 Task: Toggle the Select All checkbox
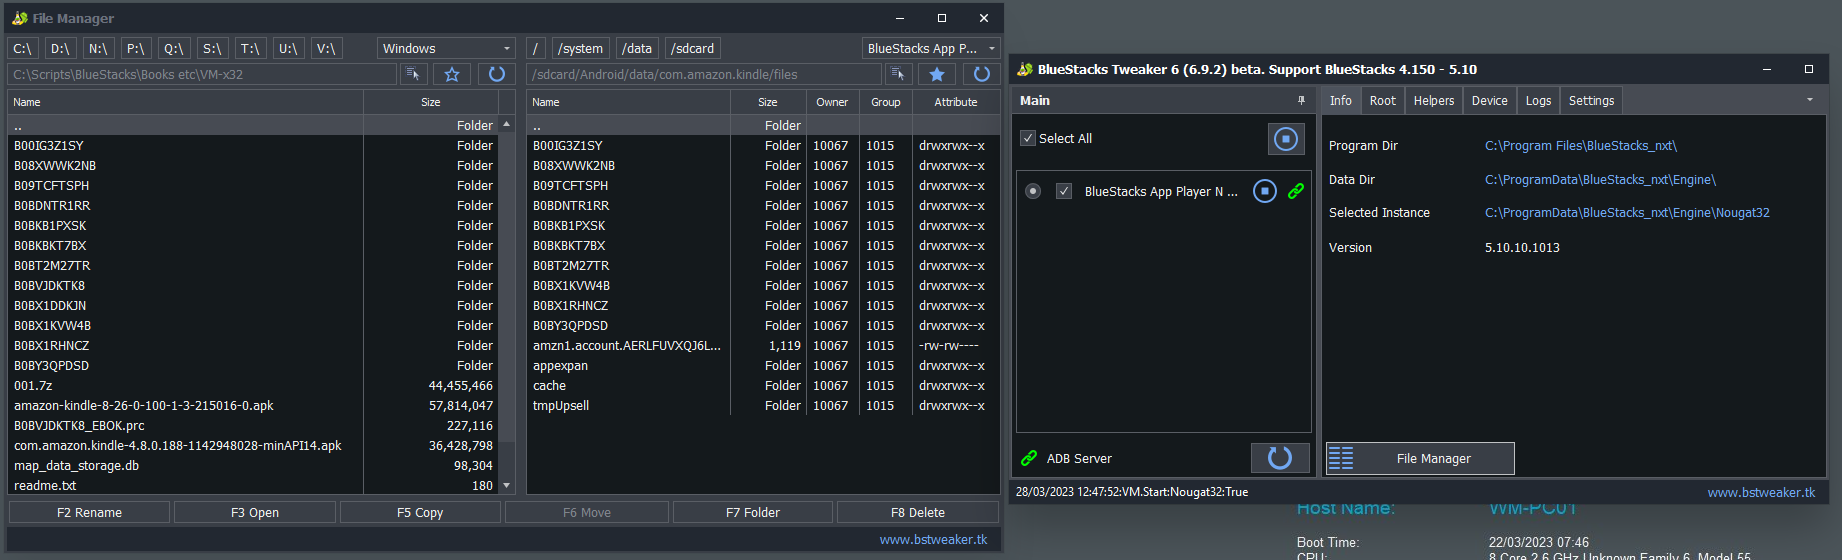pos(1028,139)
